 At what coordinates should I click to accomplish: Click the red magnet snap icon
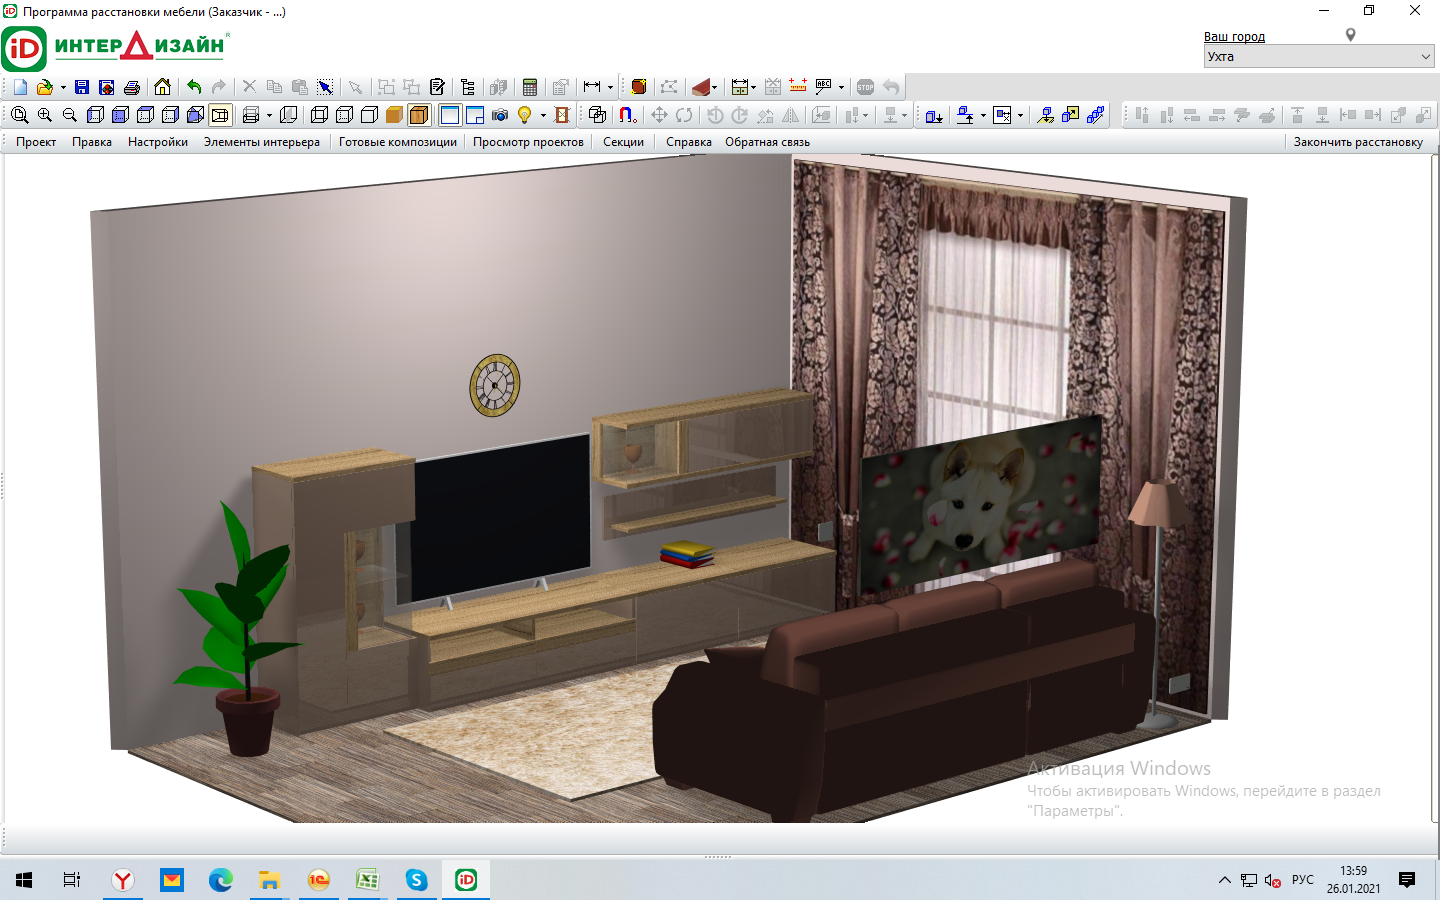[x=627, y=115]
